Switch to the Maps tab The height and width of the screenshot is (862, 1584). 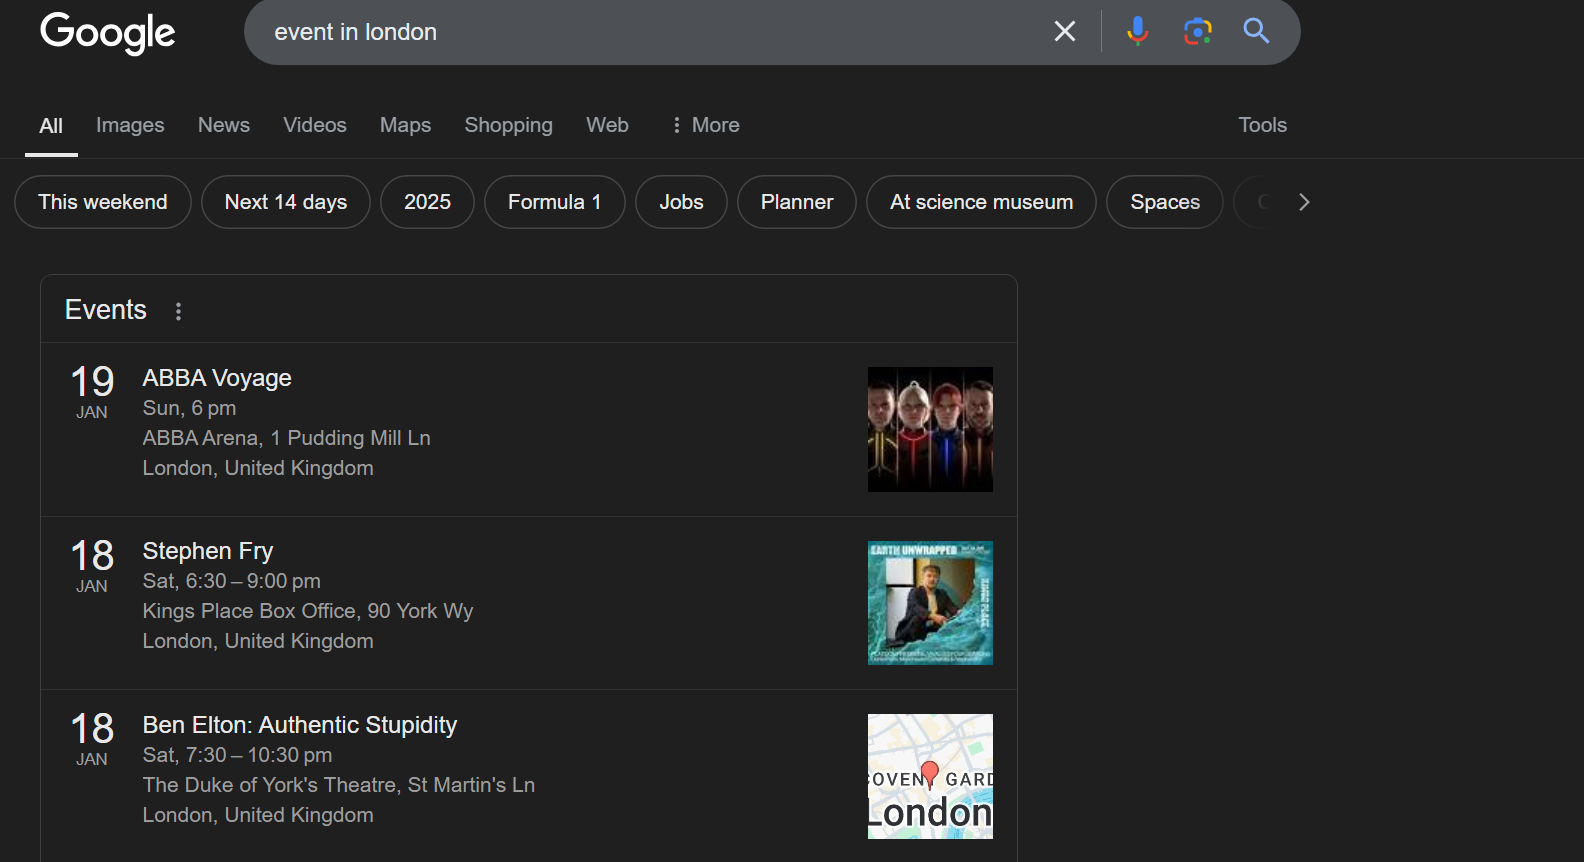pyautogui.click(x=405, y=125)
